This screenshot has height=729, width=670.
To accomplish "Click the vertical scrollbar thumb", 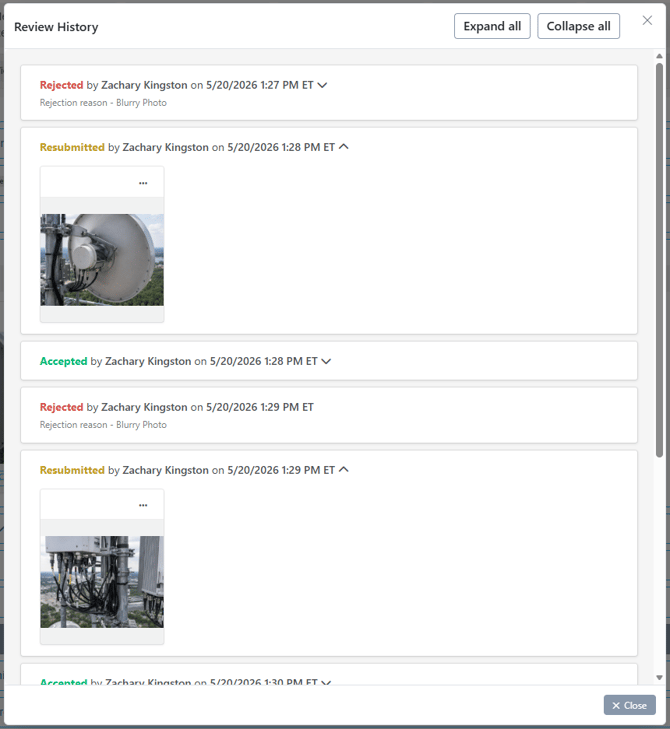I will tap(659, 260).
